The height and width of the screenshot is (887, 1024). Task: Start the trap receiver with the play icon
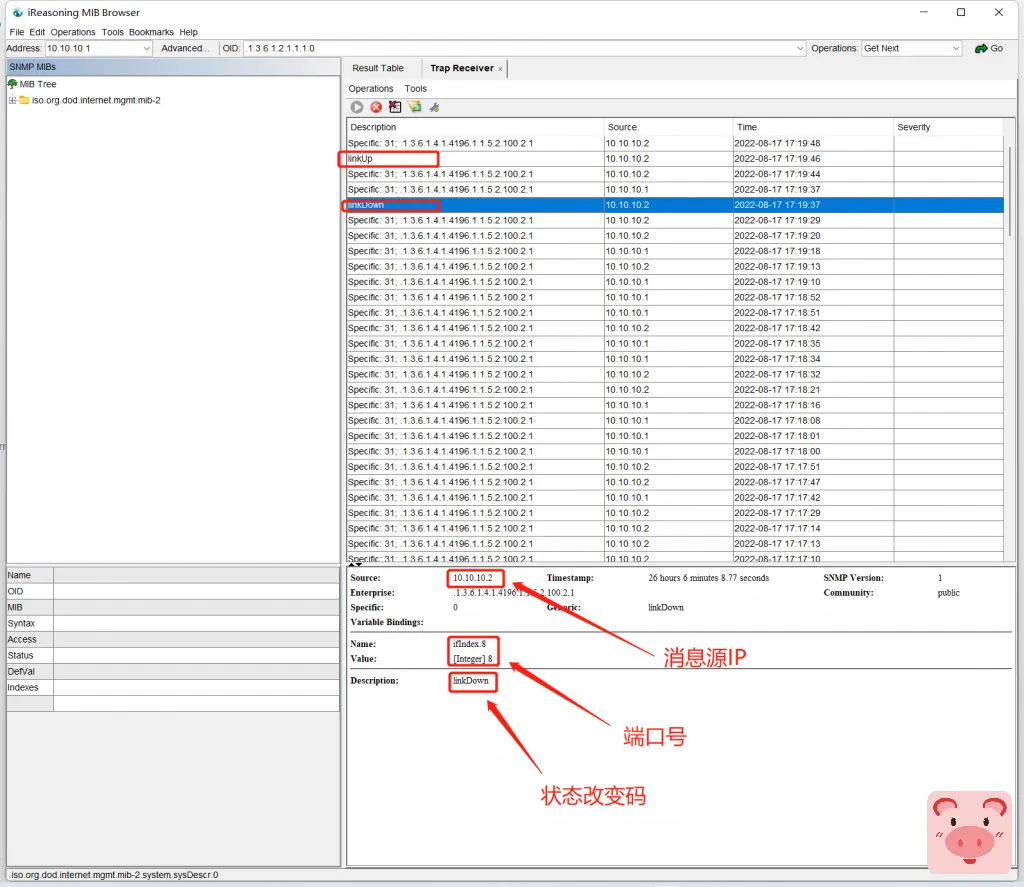click(357, 107)
